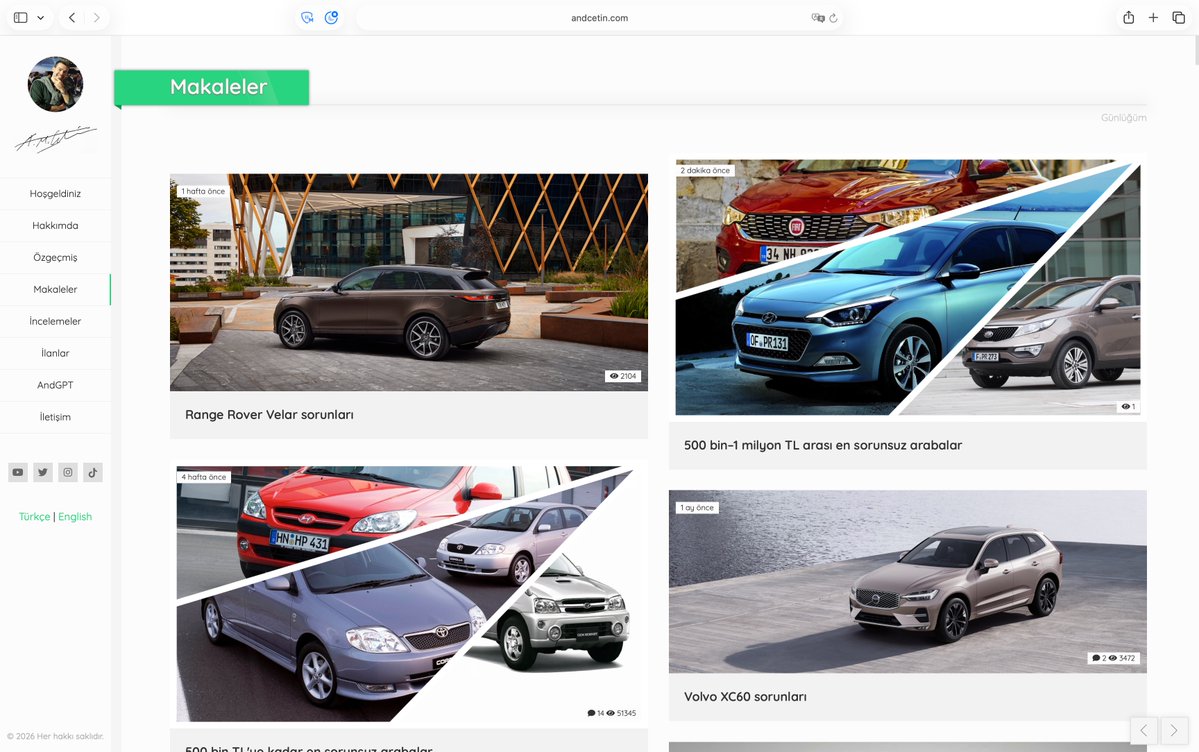Open the translate page icon
Viewport: 1199px width, 752px height.
coord(817,18)
